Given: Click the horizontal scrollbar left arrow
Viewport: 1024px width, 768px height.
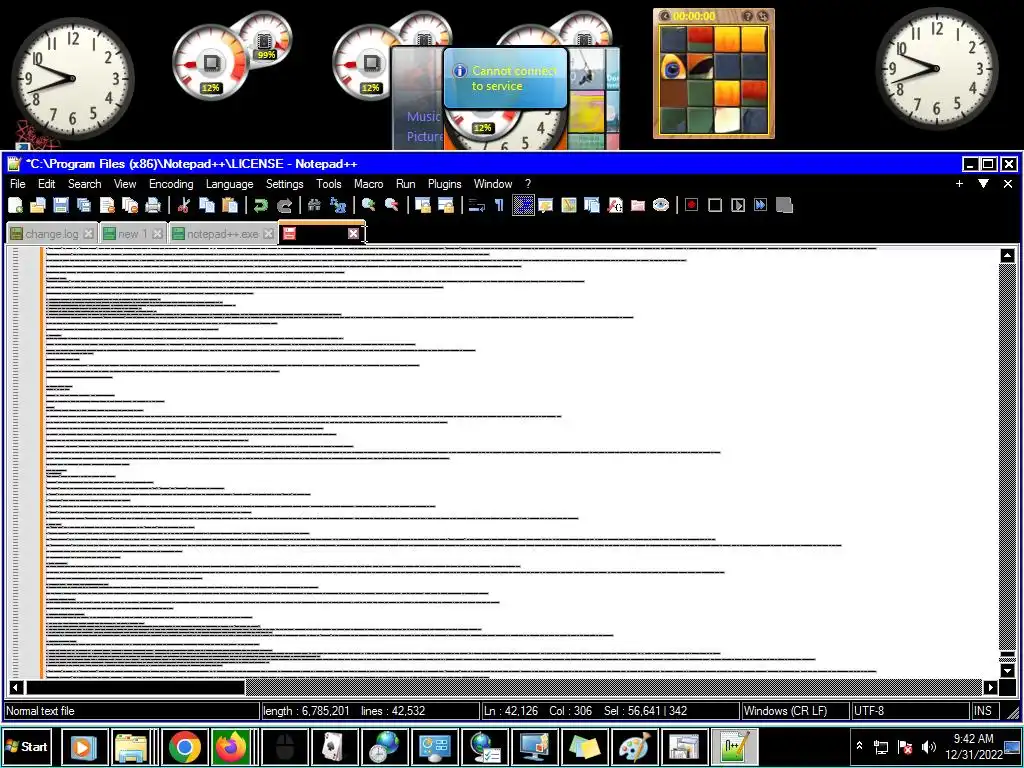Looking at the screenshot, I should tap(16, 687).
